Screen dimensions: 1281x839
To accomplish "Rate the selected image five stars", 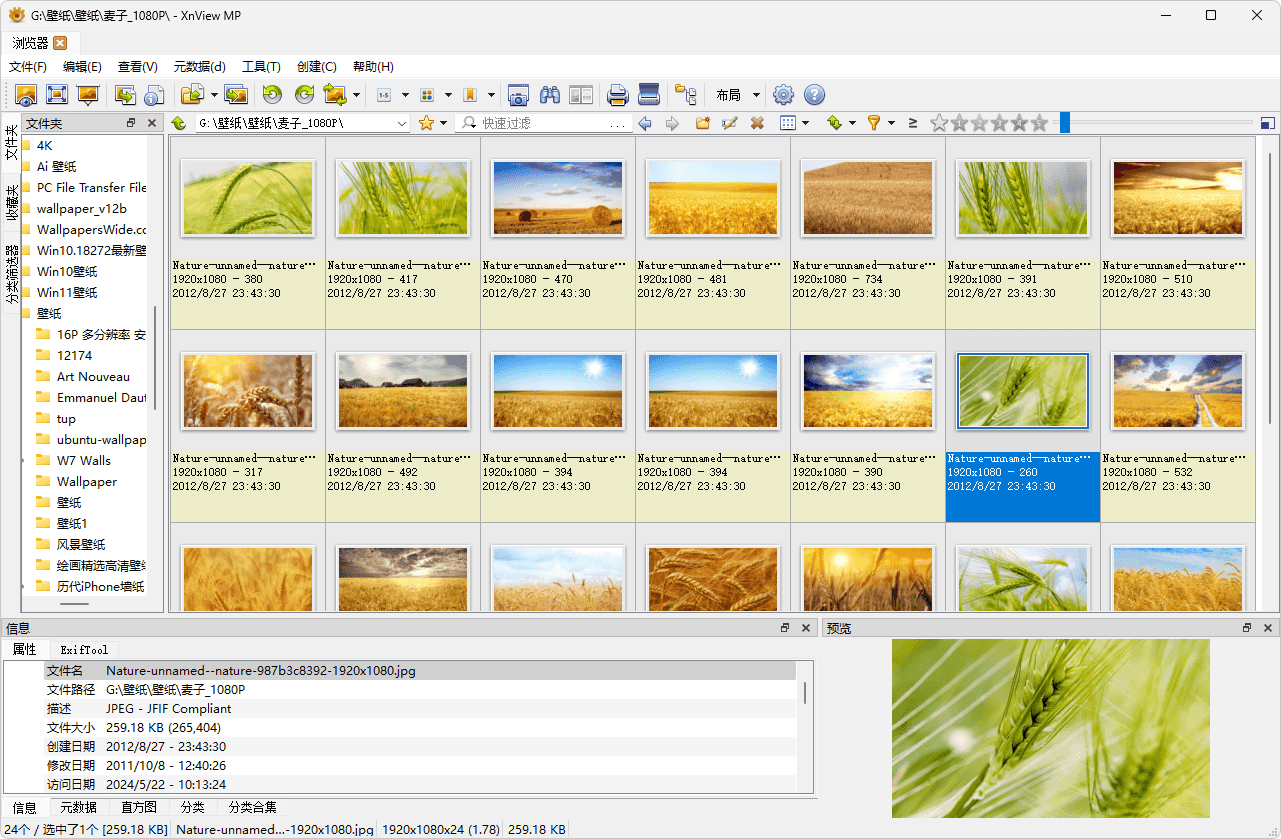I will click(1040, 122).
